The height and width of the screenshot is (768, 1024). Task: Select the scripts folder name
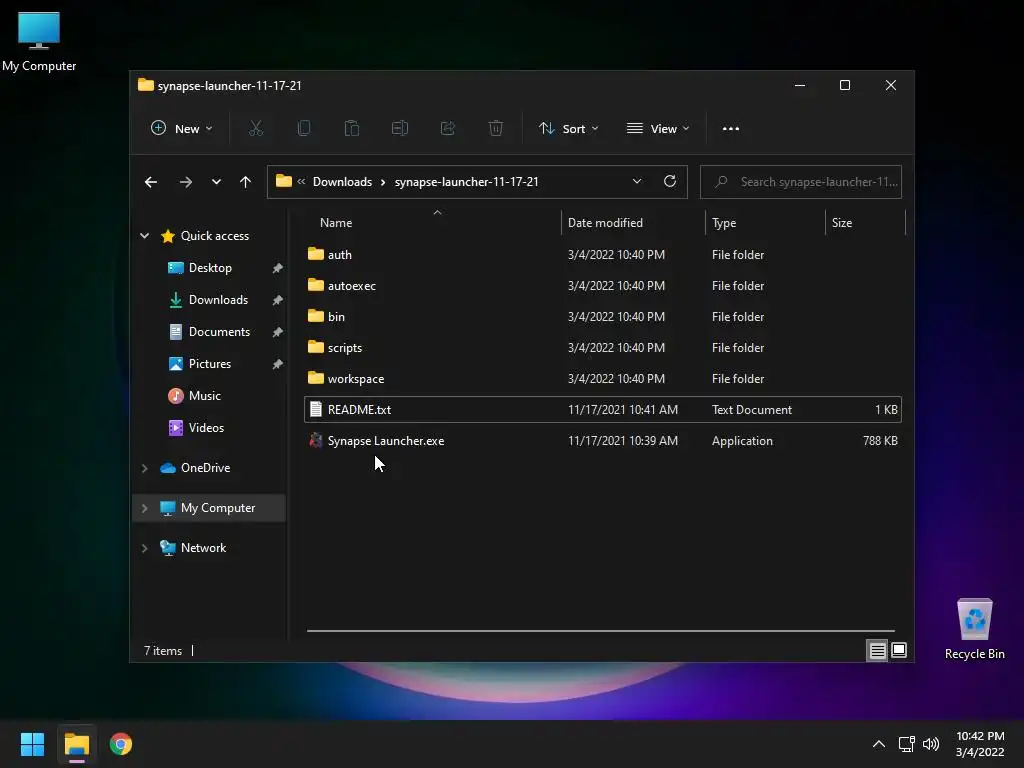pyautogui.click(x=345, y=347)
